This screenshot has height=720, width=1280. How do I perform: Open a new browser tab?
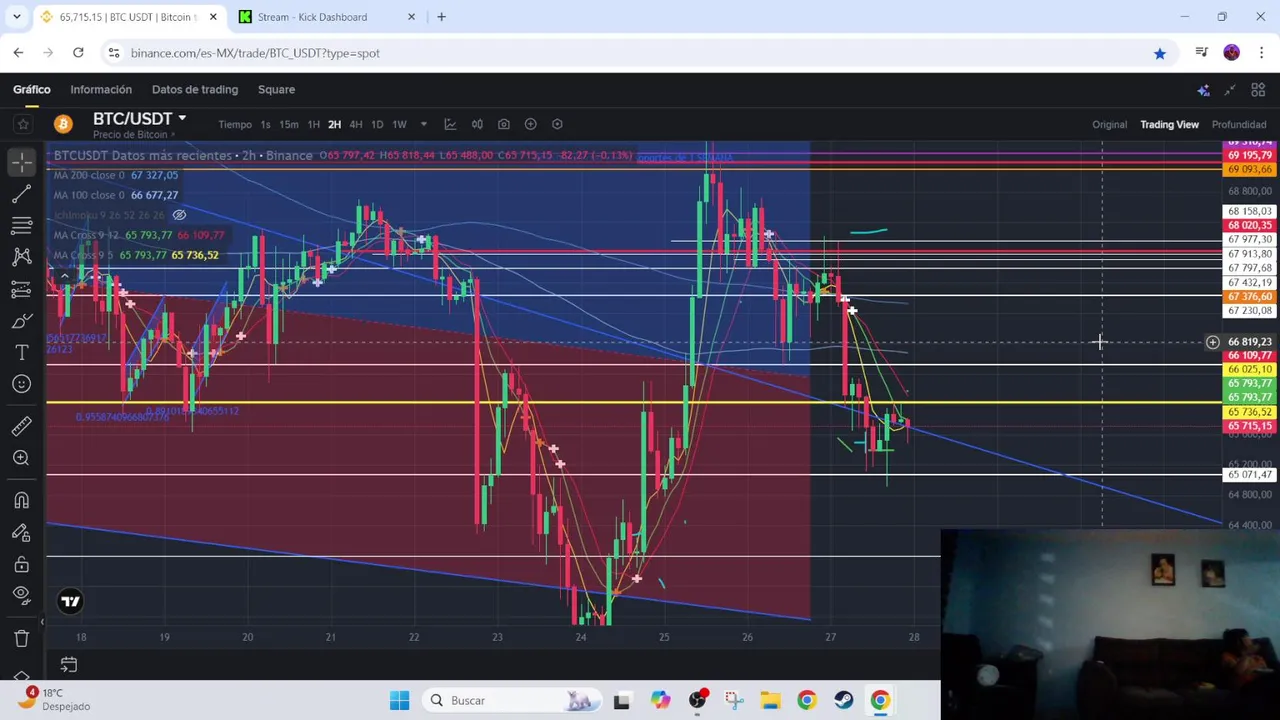[441, 17]
